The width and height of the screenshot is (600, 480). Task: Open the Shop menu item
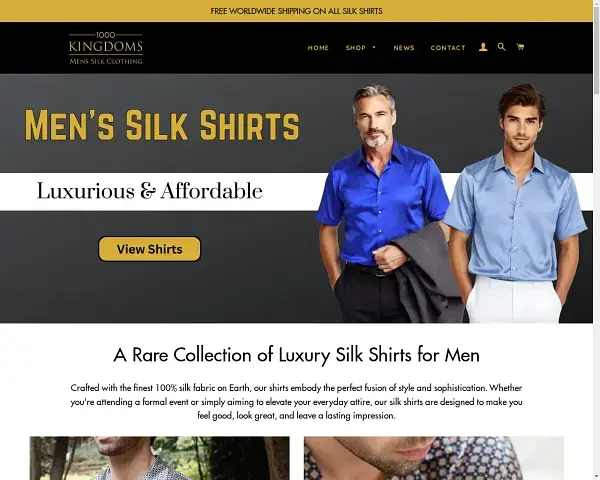355,48
